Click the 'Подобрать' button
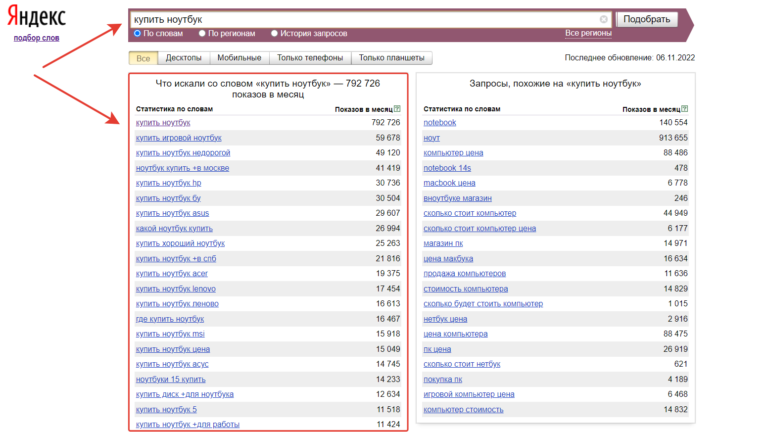The height and width of the screenshot is (432, 768). click(x=647, y=19)
